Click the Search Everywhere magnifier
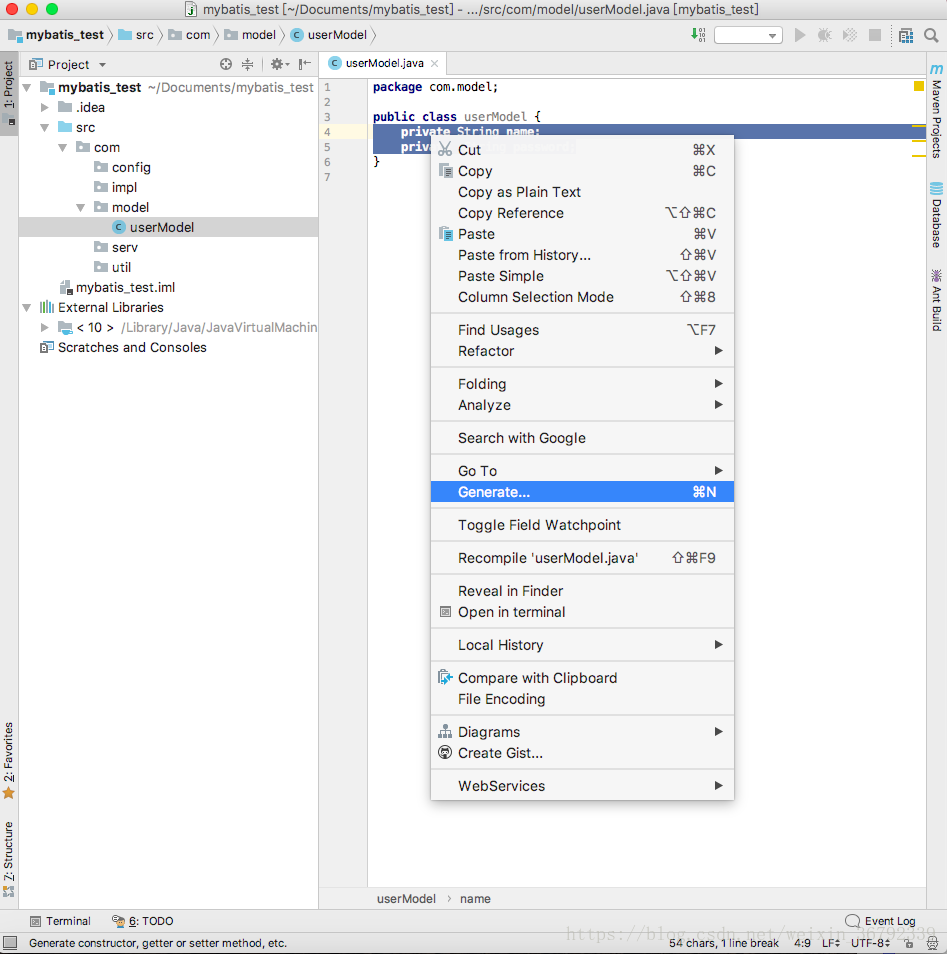The width and height of the screenshot is (947, 954). point(931,35)
